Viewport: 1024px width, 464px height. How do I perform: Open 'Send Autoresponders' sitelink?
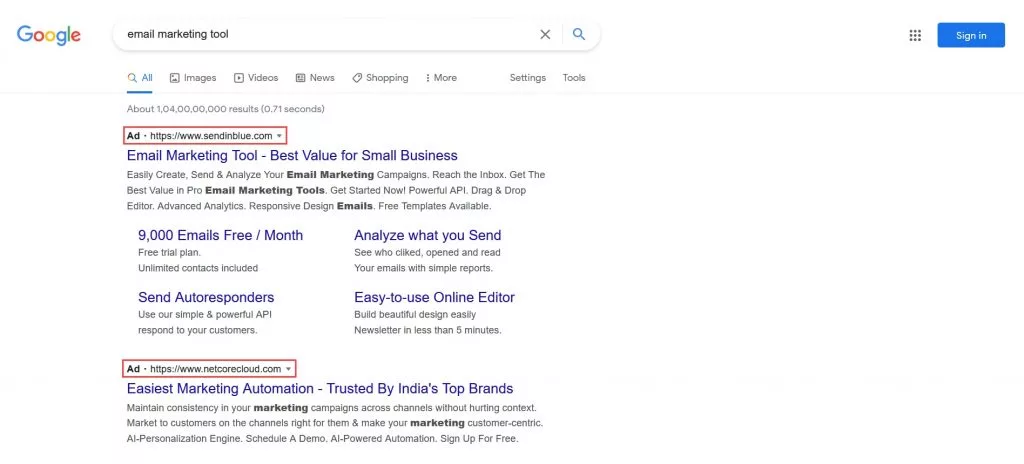click(206, 297)
